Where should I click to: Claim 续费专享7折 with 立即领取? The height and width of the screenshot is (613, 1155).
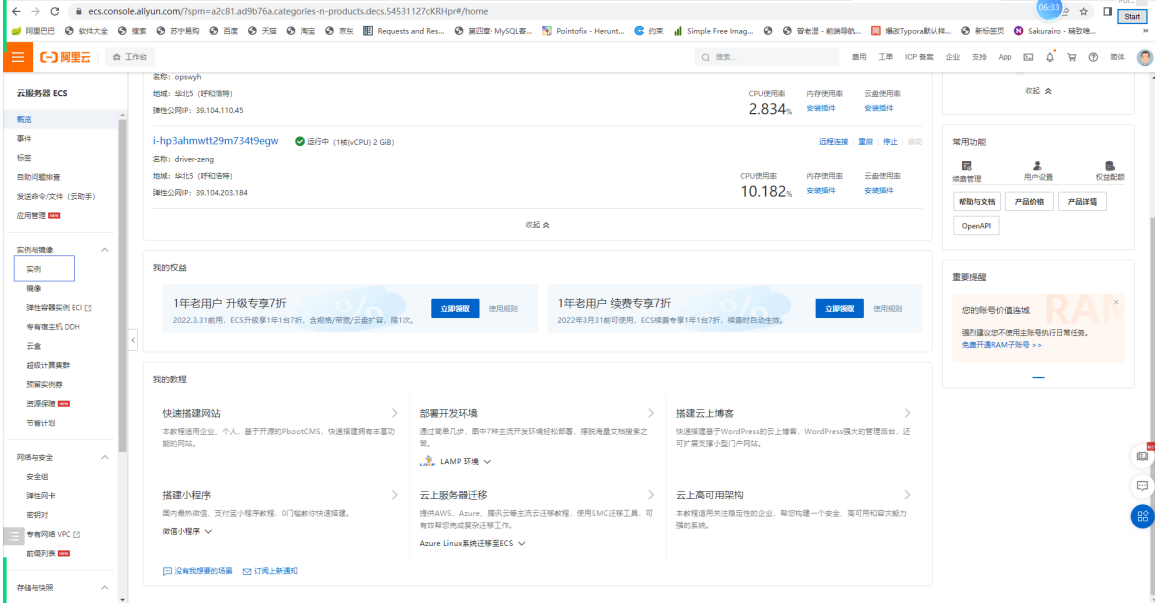pos(839,309)
